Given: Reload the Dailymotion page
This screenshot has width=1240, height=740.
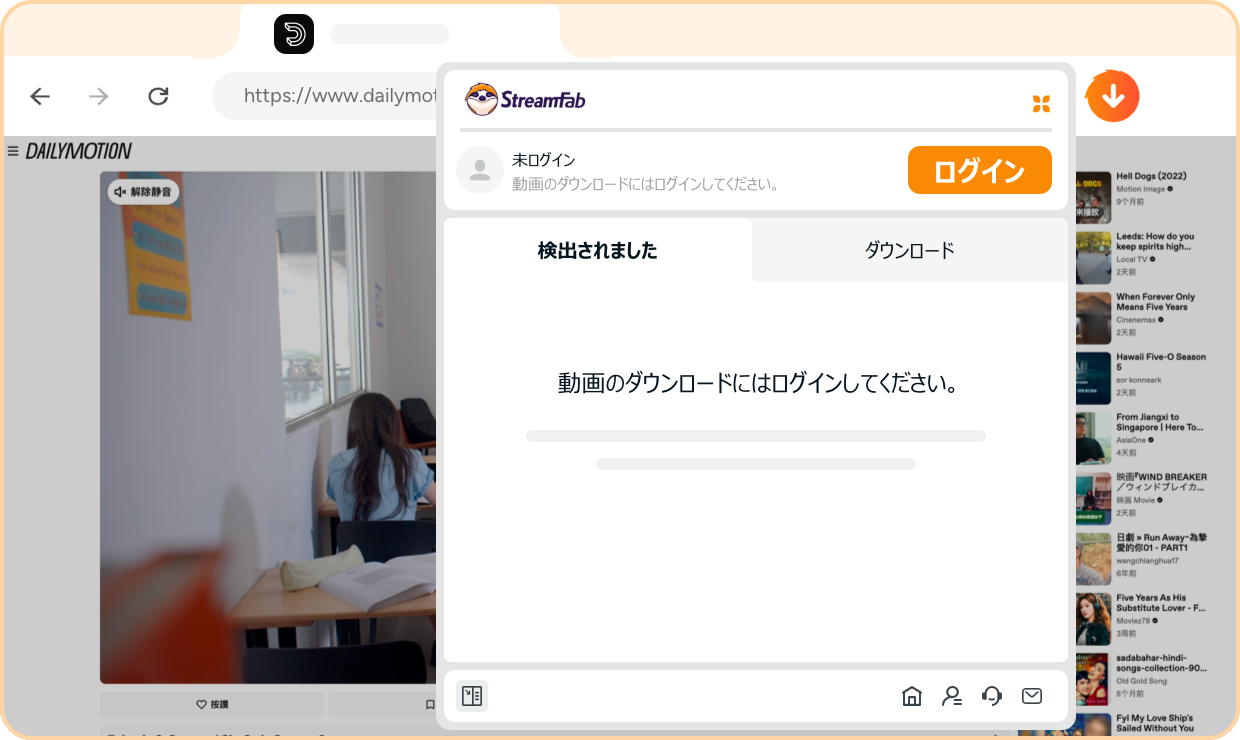Looking at the screenshot, I should (x=158, y=96).
